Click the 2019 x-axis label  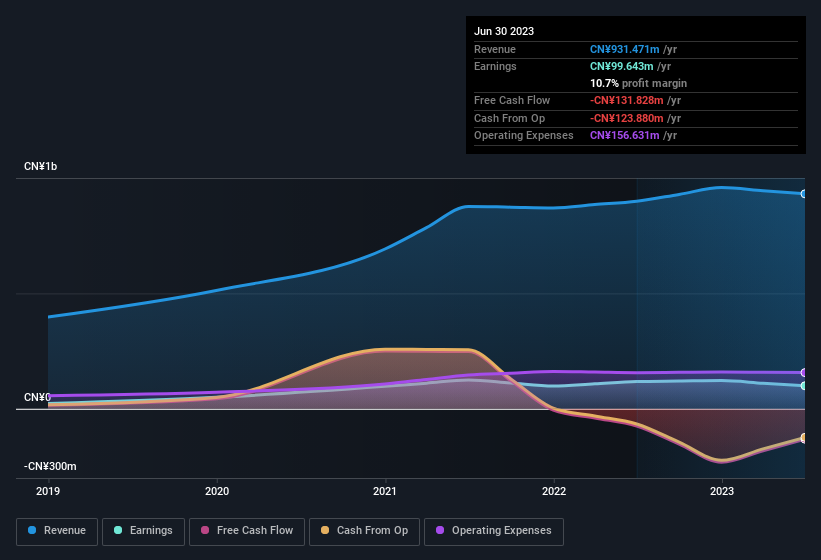coord(48,491)
